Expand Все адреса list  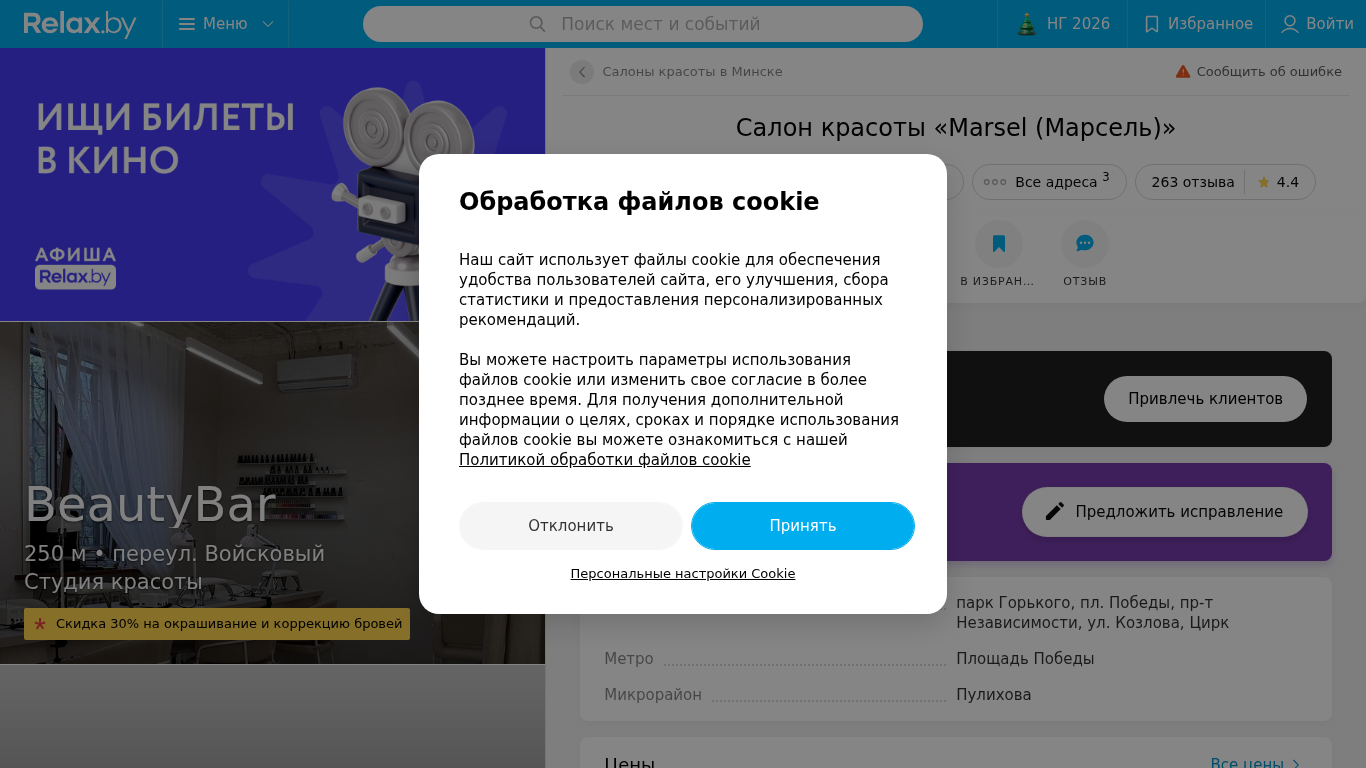tap(1049, 182)
